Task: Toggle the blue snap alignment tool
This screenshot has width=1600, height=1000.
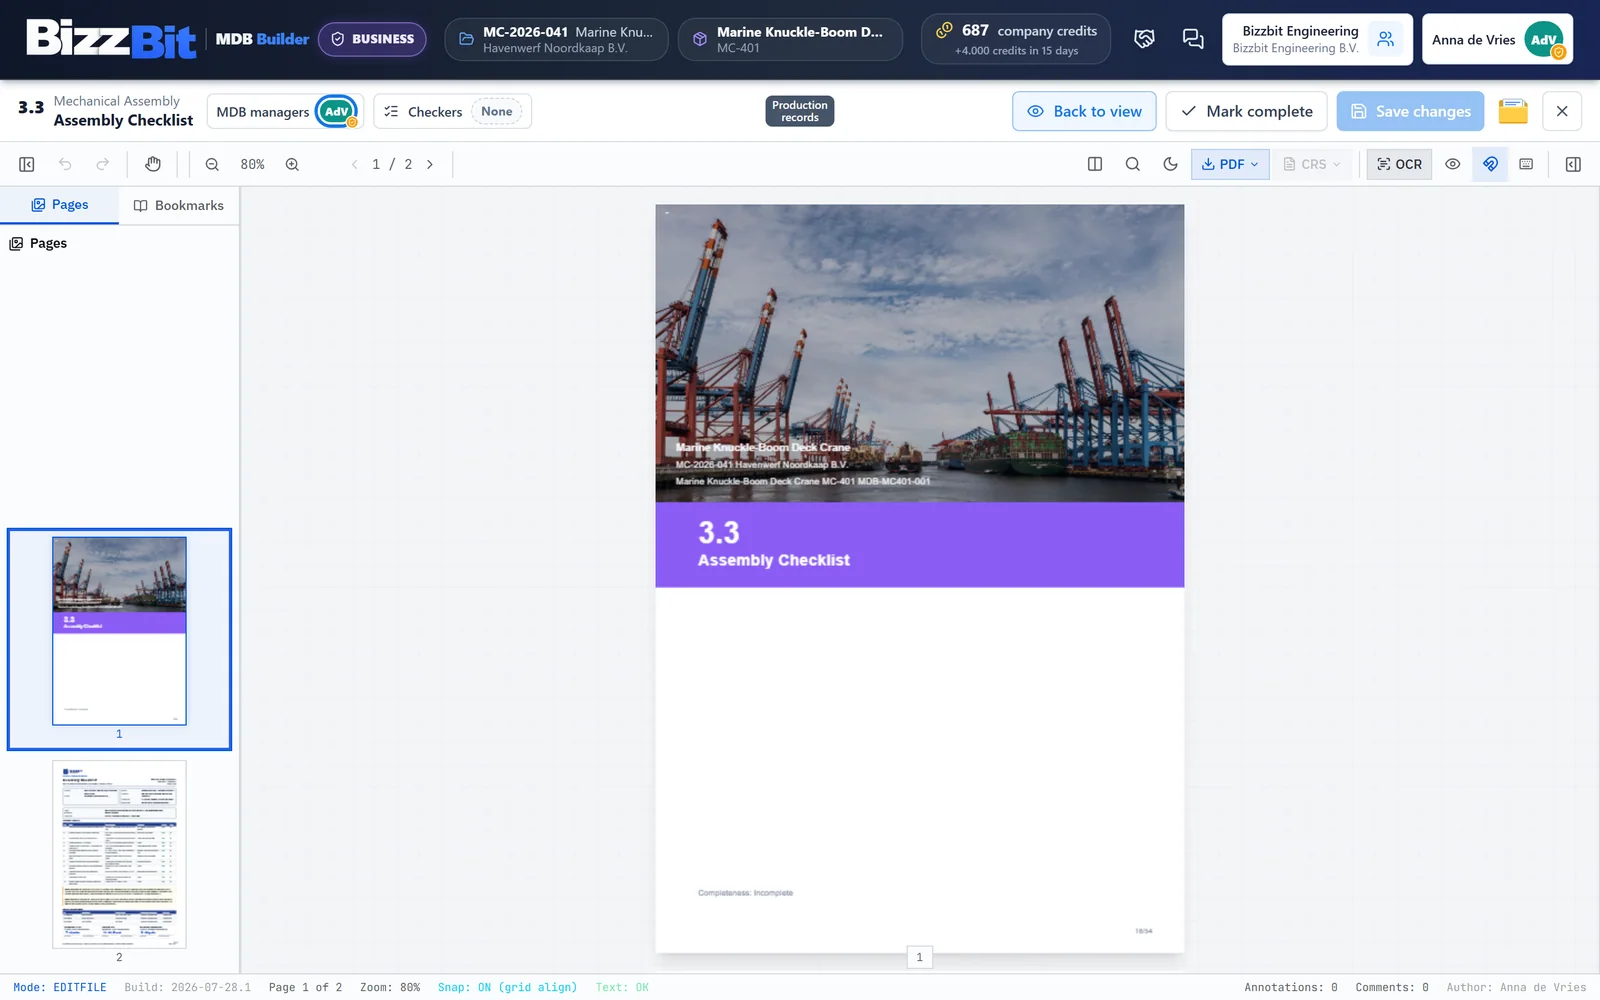Action: point(1490,164)
